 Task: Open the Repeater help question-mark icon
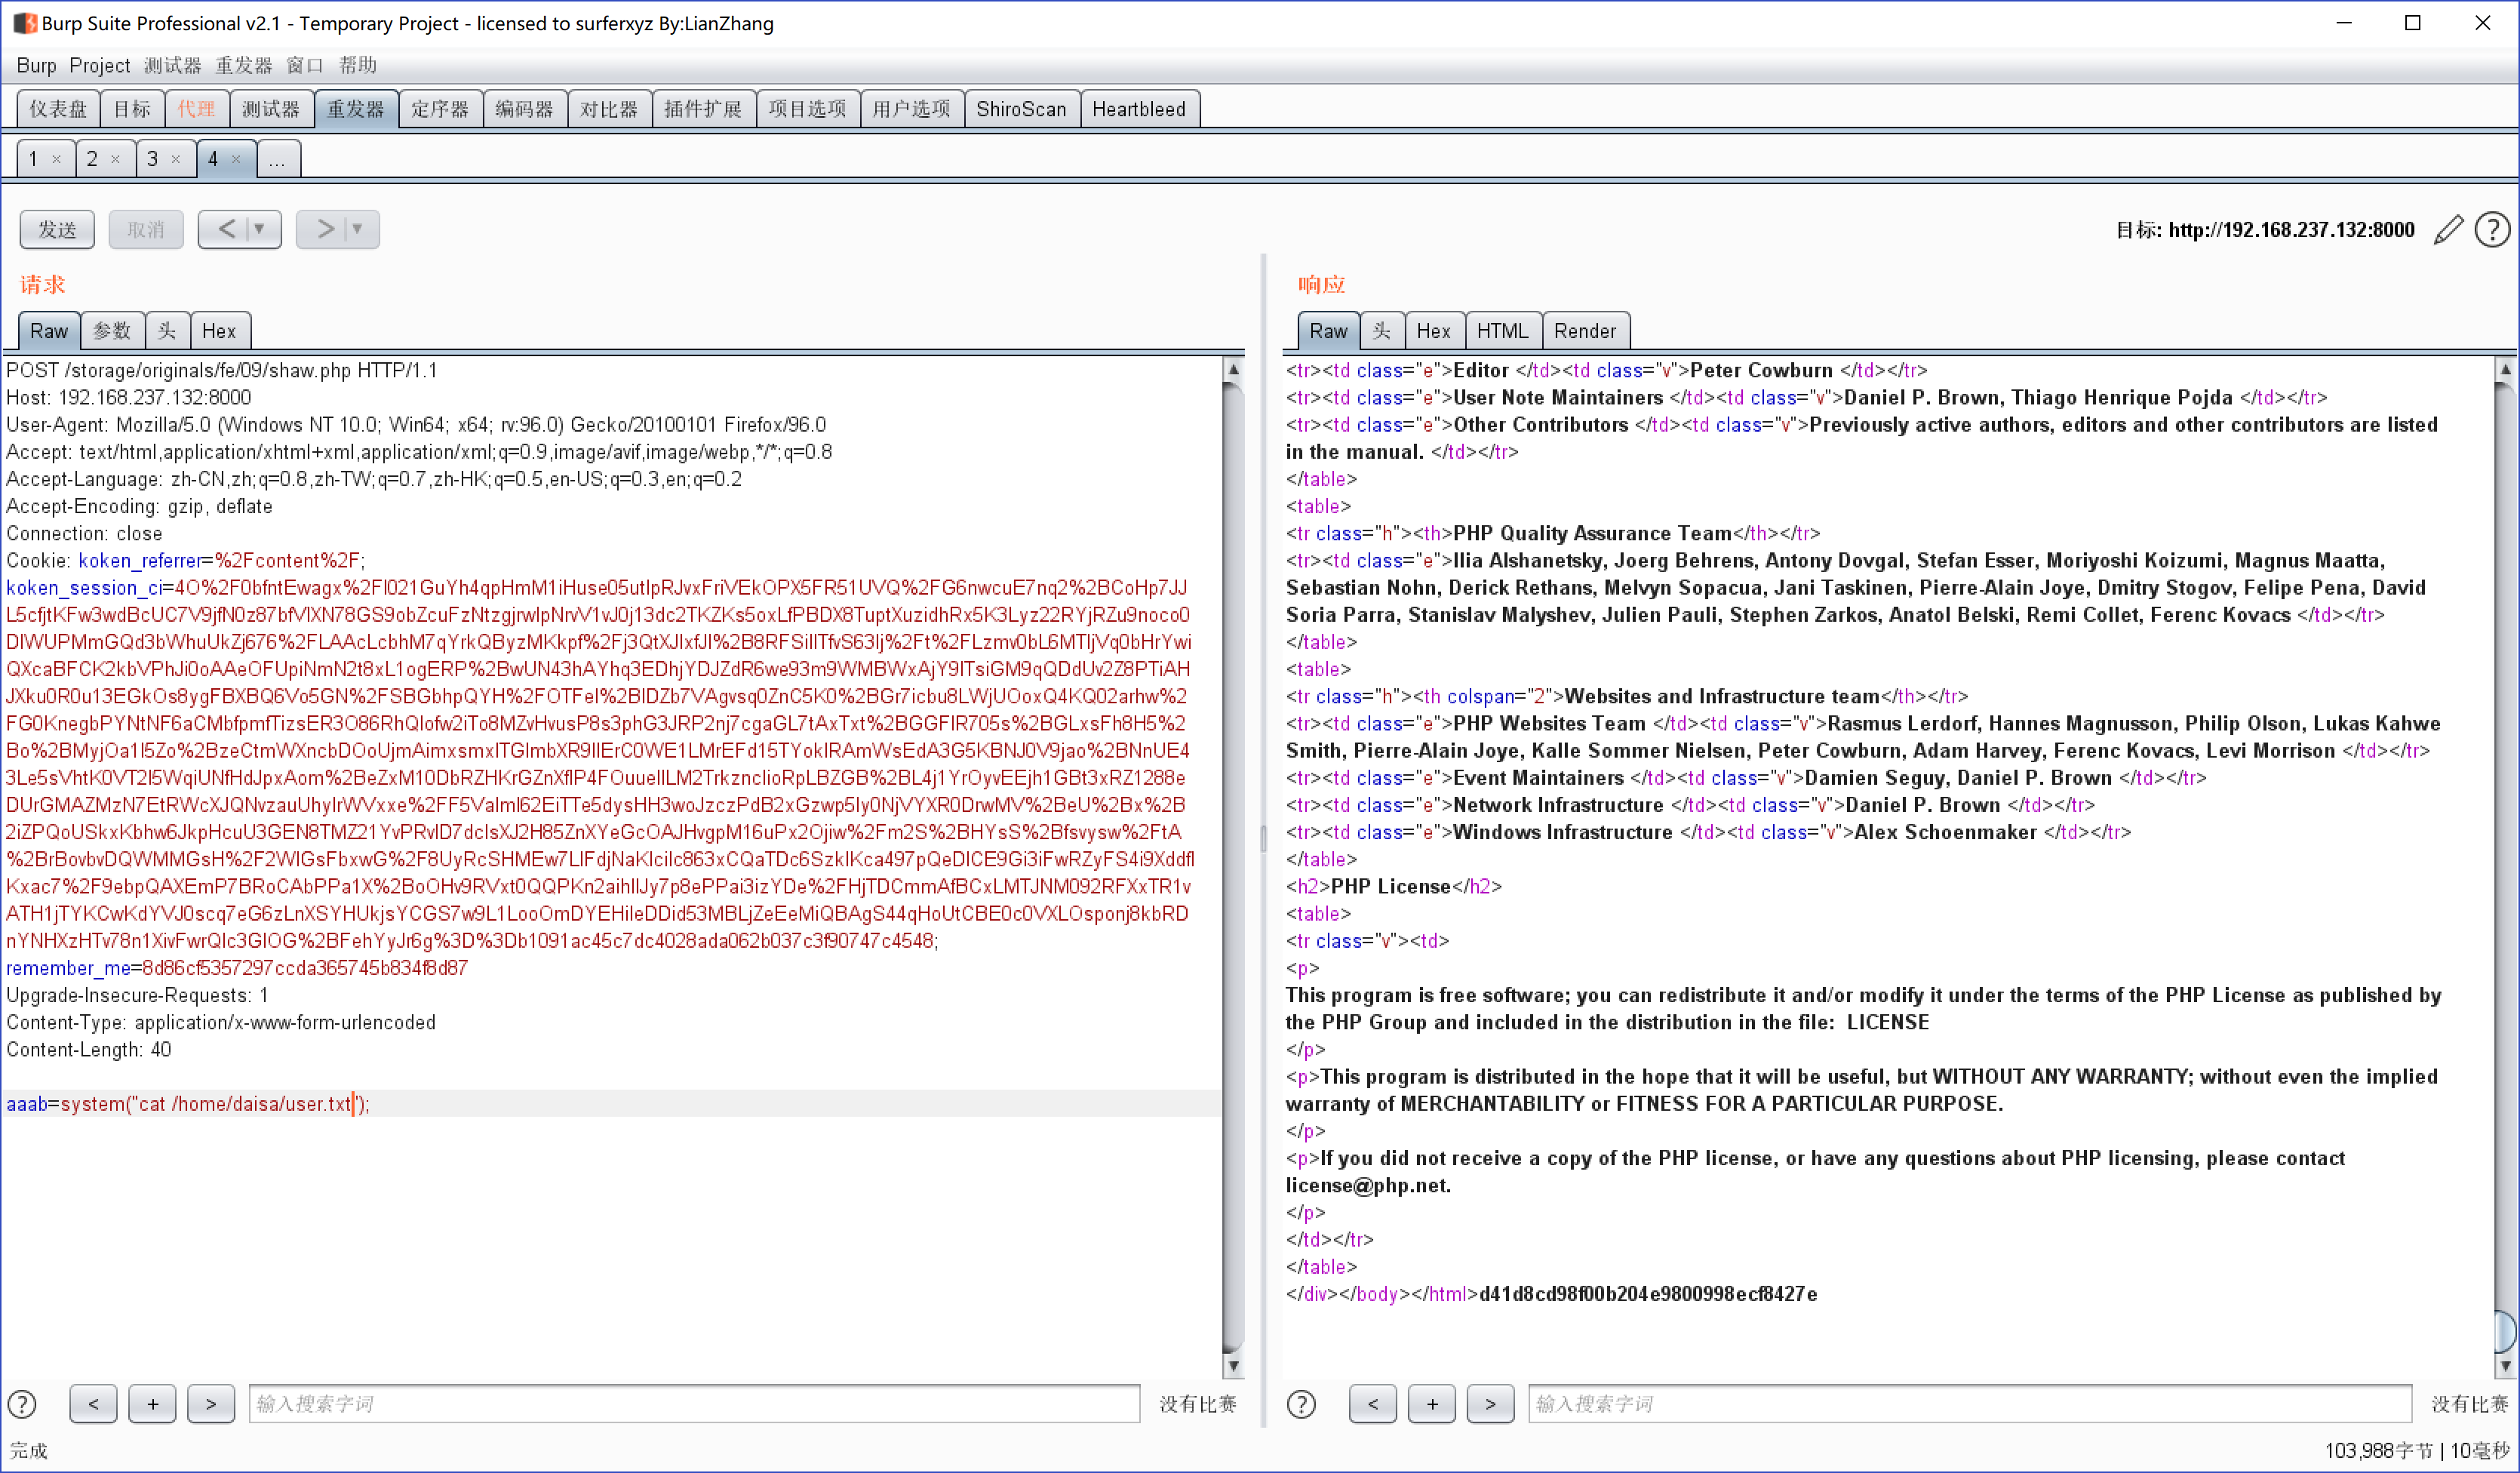tap(2492, 230)
